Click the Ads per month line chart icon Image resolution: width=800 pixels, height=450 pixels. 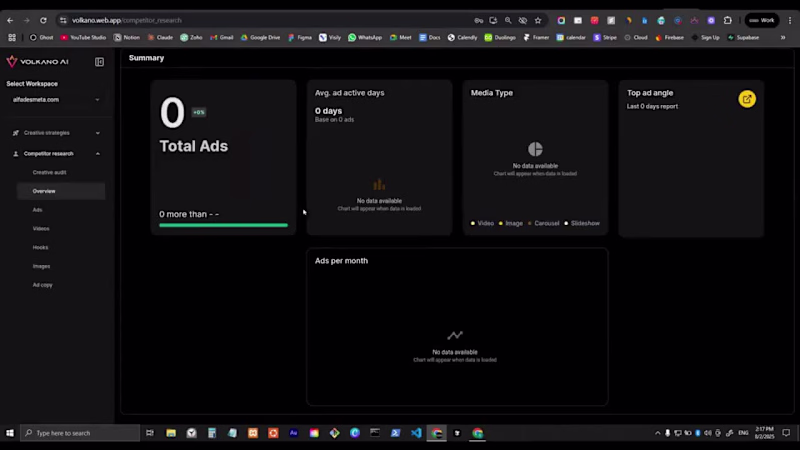pyautogui.click(x=455, y=335)
